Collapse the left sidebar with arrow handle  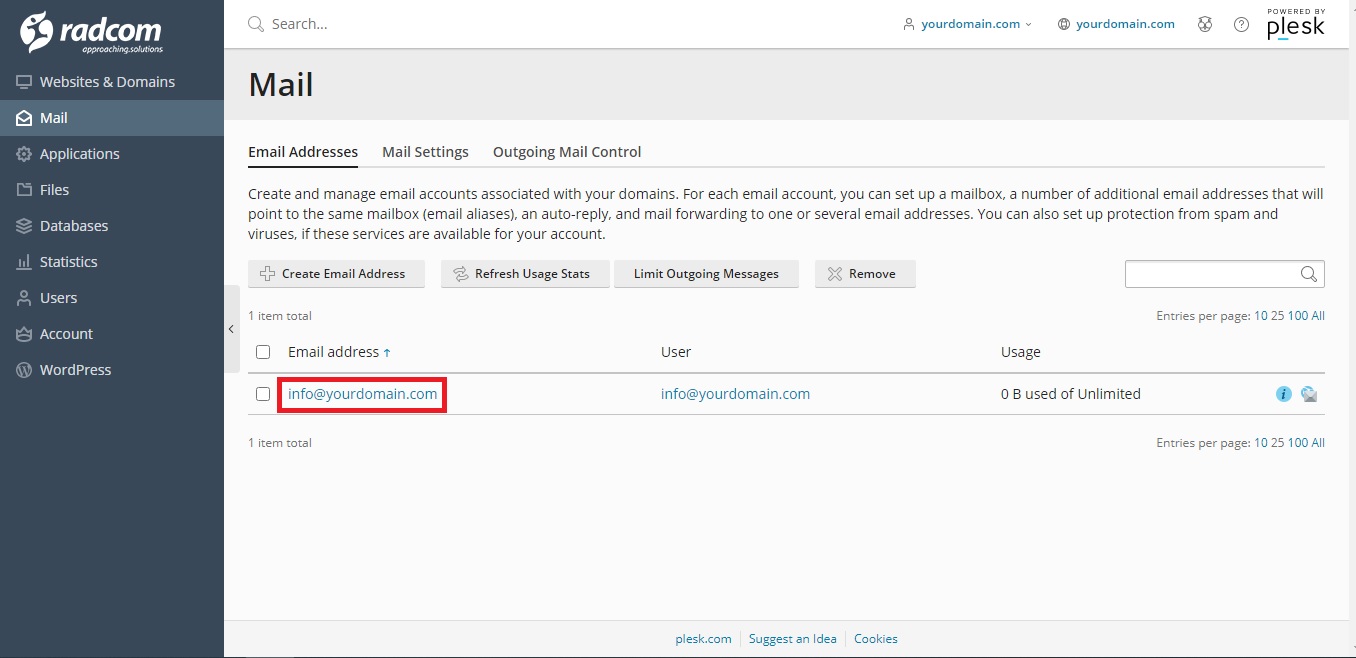click(231, 329)
